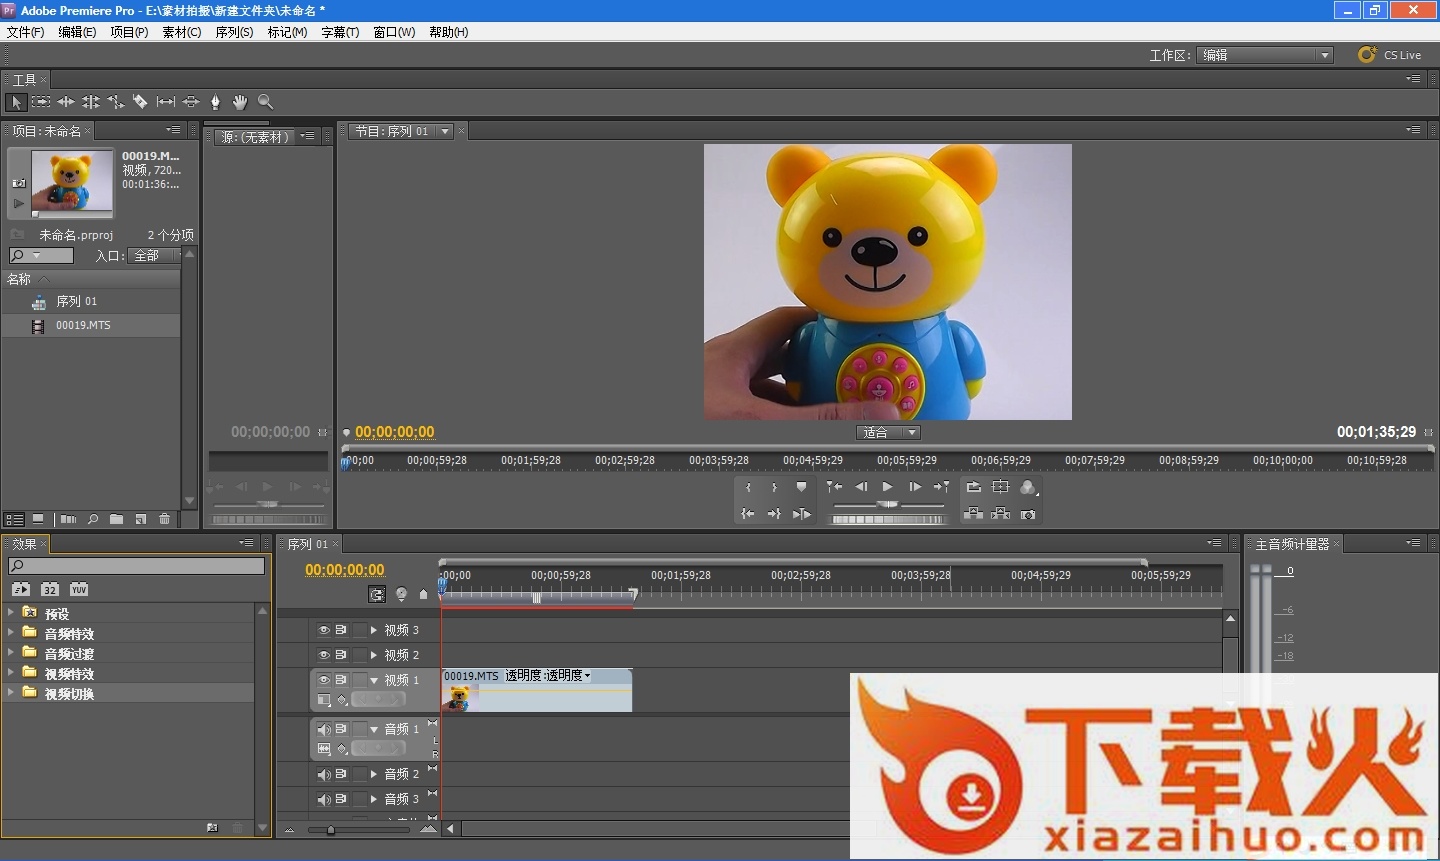Open the 入口 全部 dropdown

tap(156, 256)
